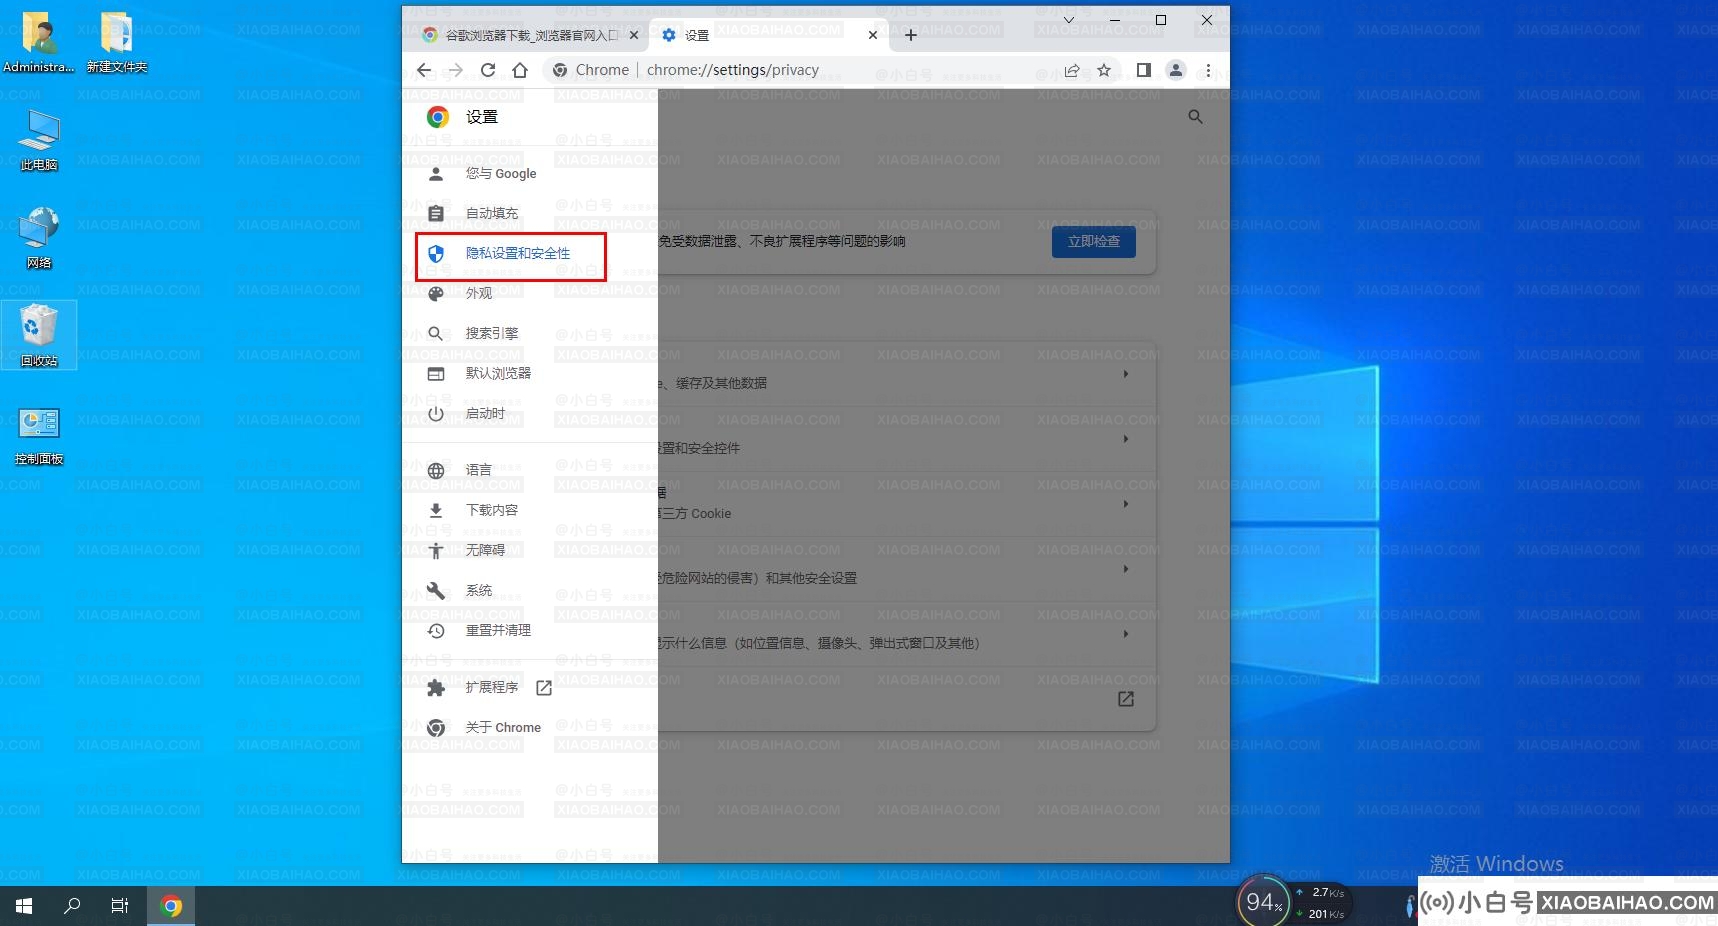Select the 控制面板 desktop icon
This screenshot has height=926, width=1718.
(x=39, y=435)
